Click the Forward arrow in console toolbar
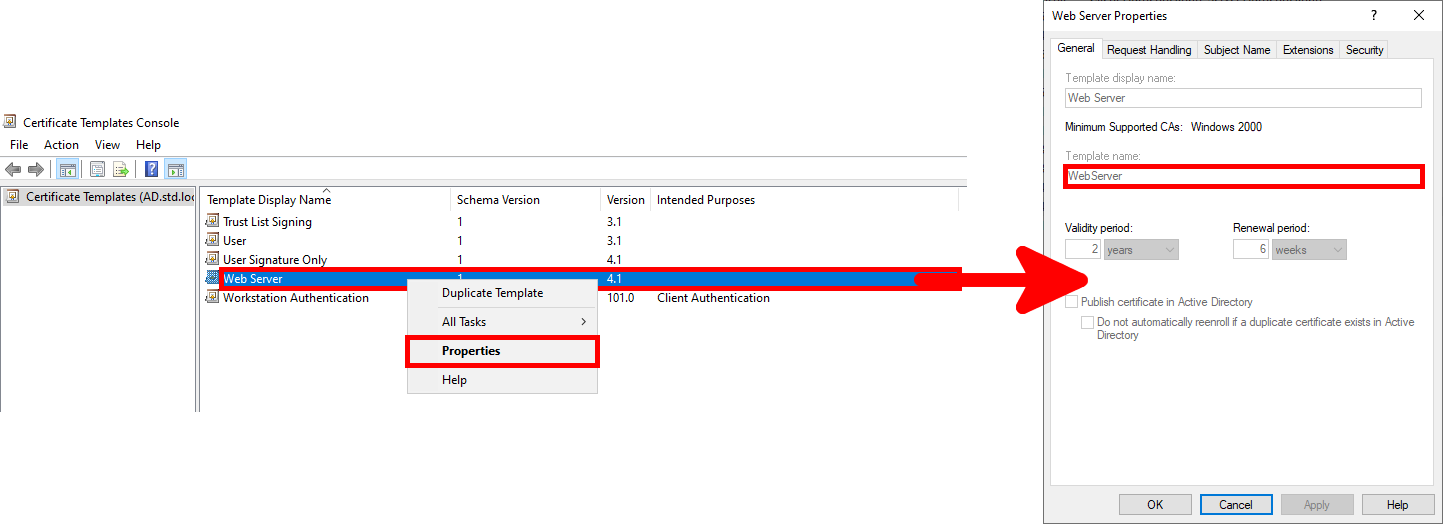 (x=36, y=170)
